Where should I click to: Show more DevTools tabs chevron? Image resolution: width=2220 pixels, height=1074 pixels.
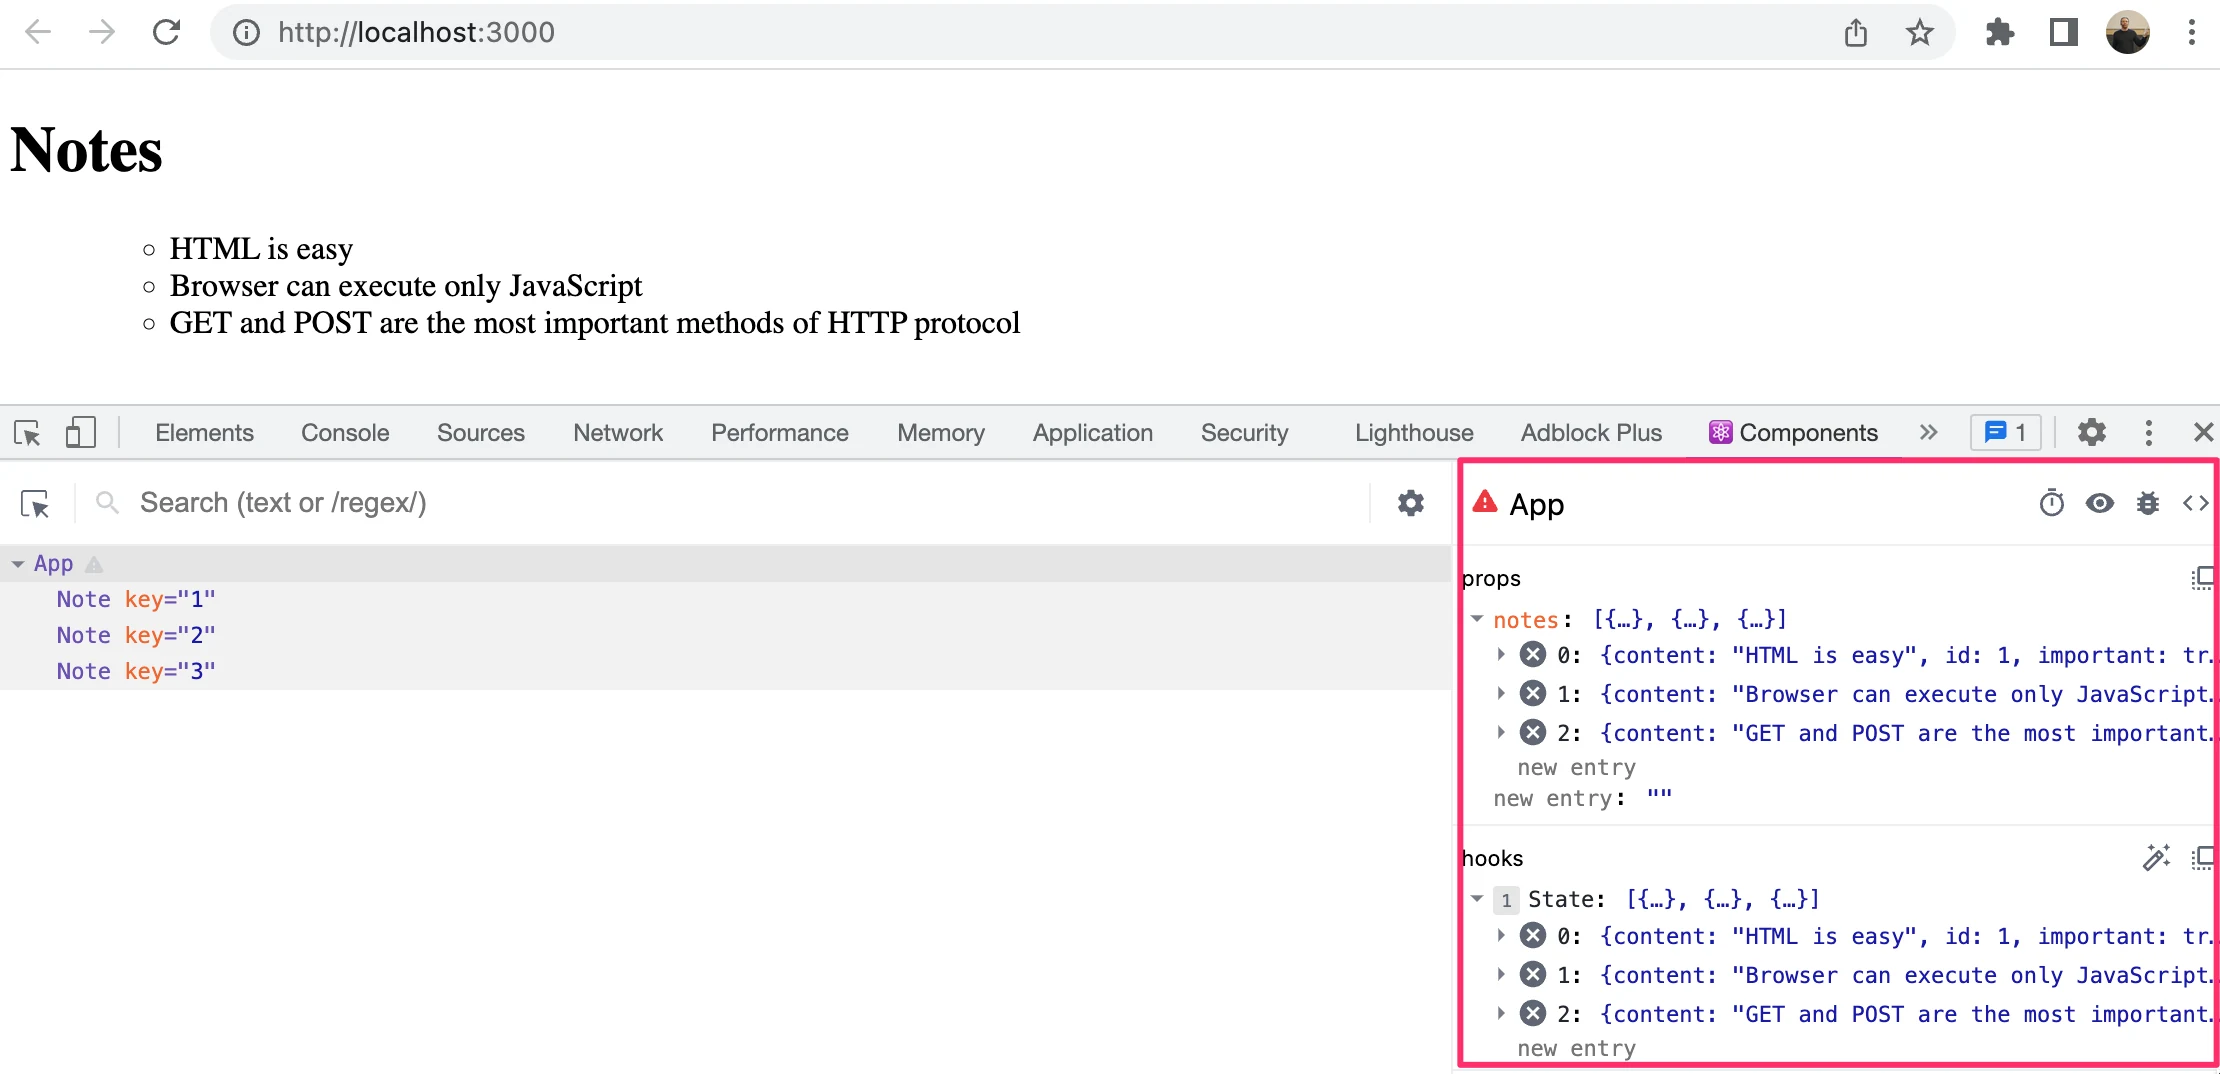pos(1928,432)
